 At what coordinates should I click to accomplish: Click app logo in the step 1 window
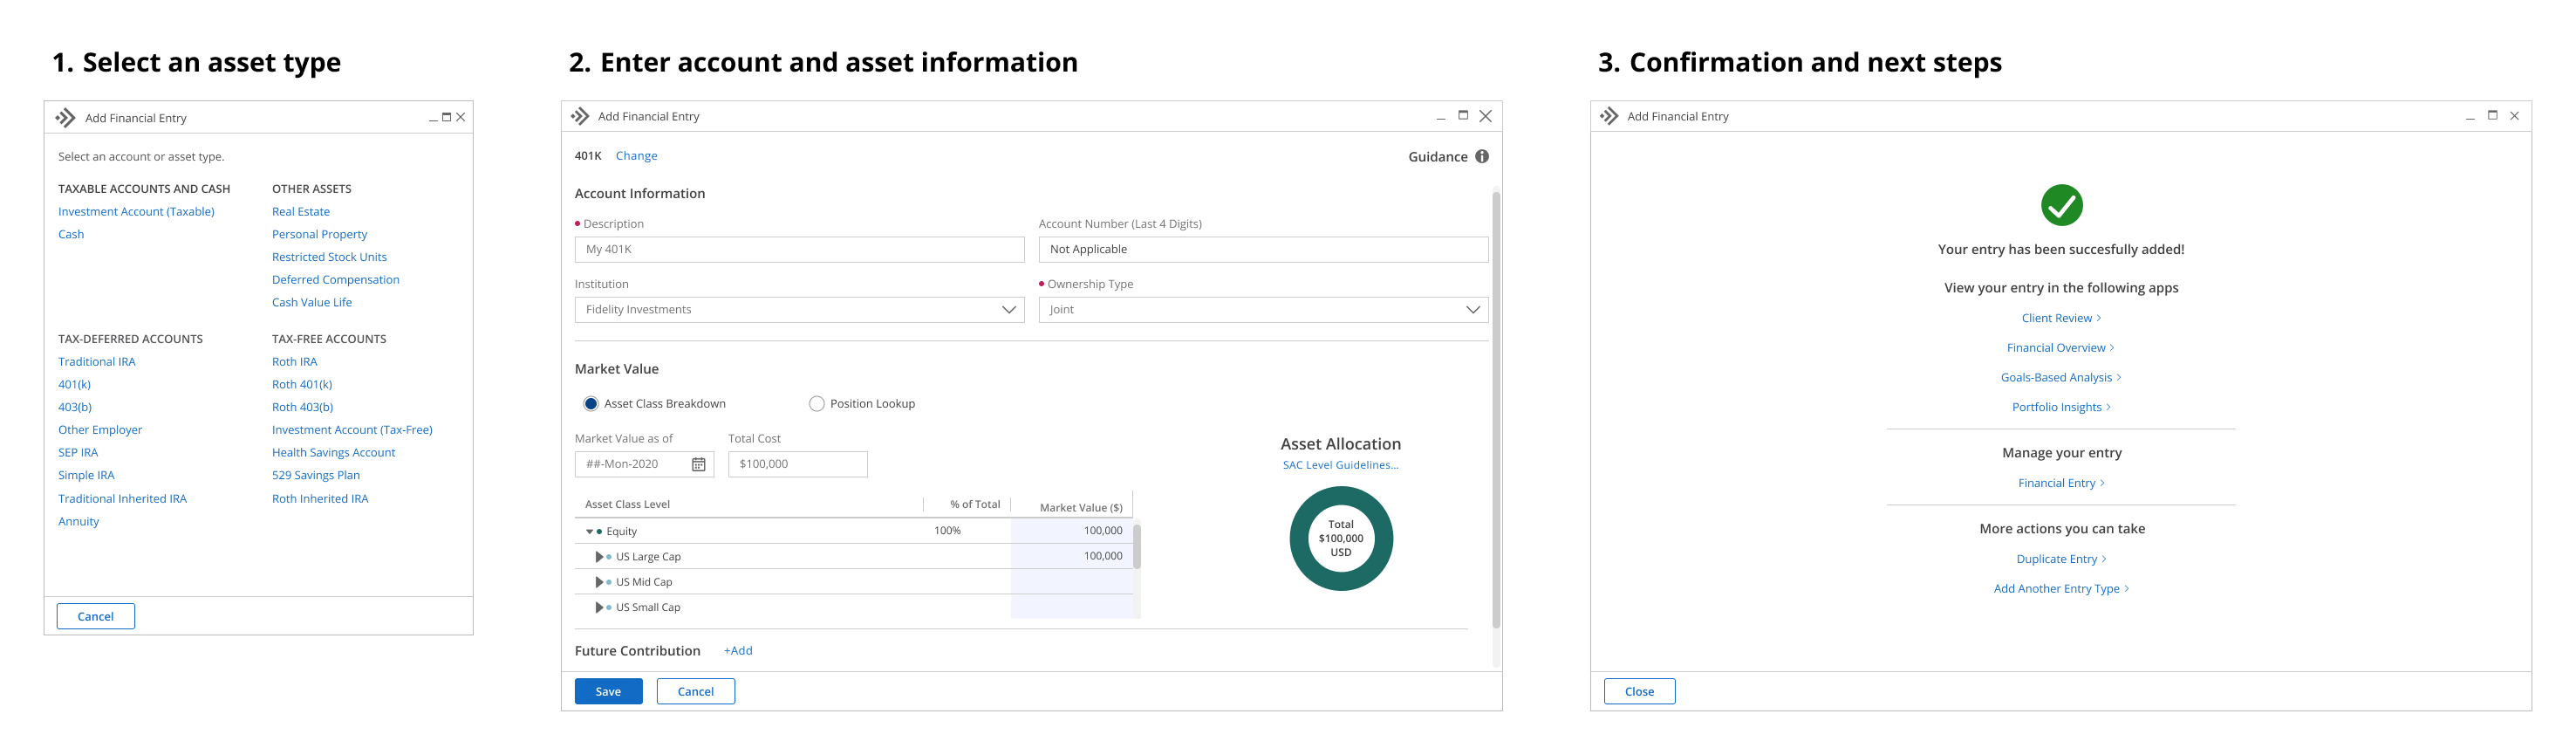tap(65, 118)
